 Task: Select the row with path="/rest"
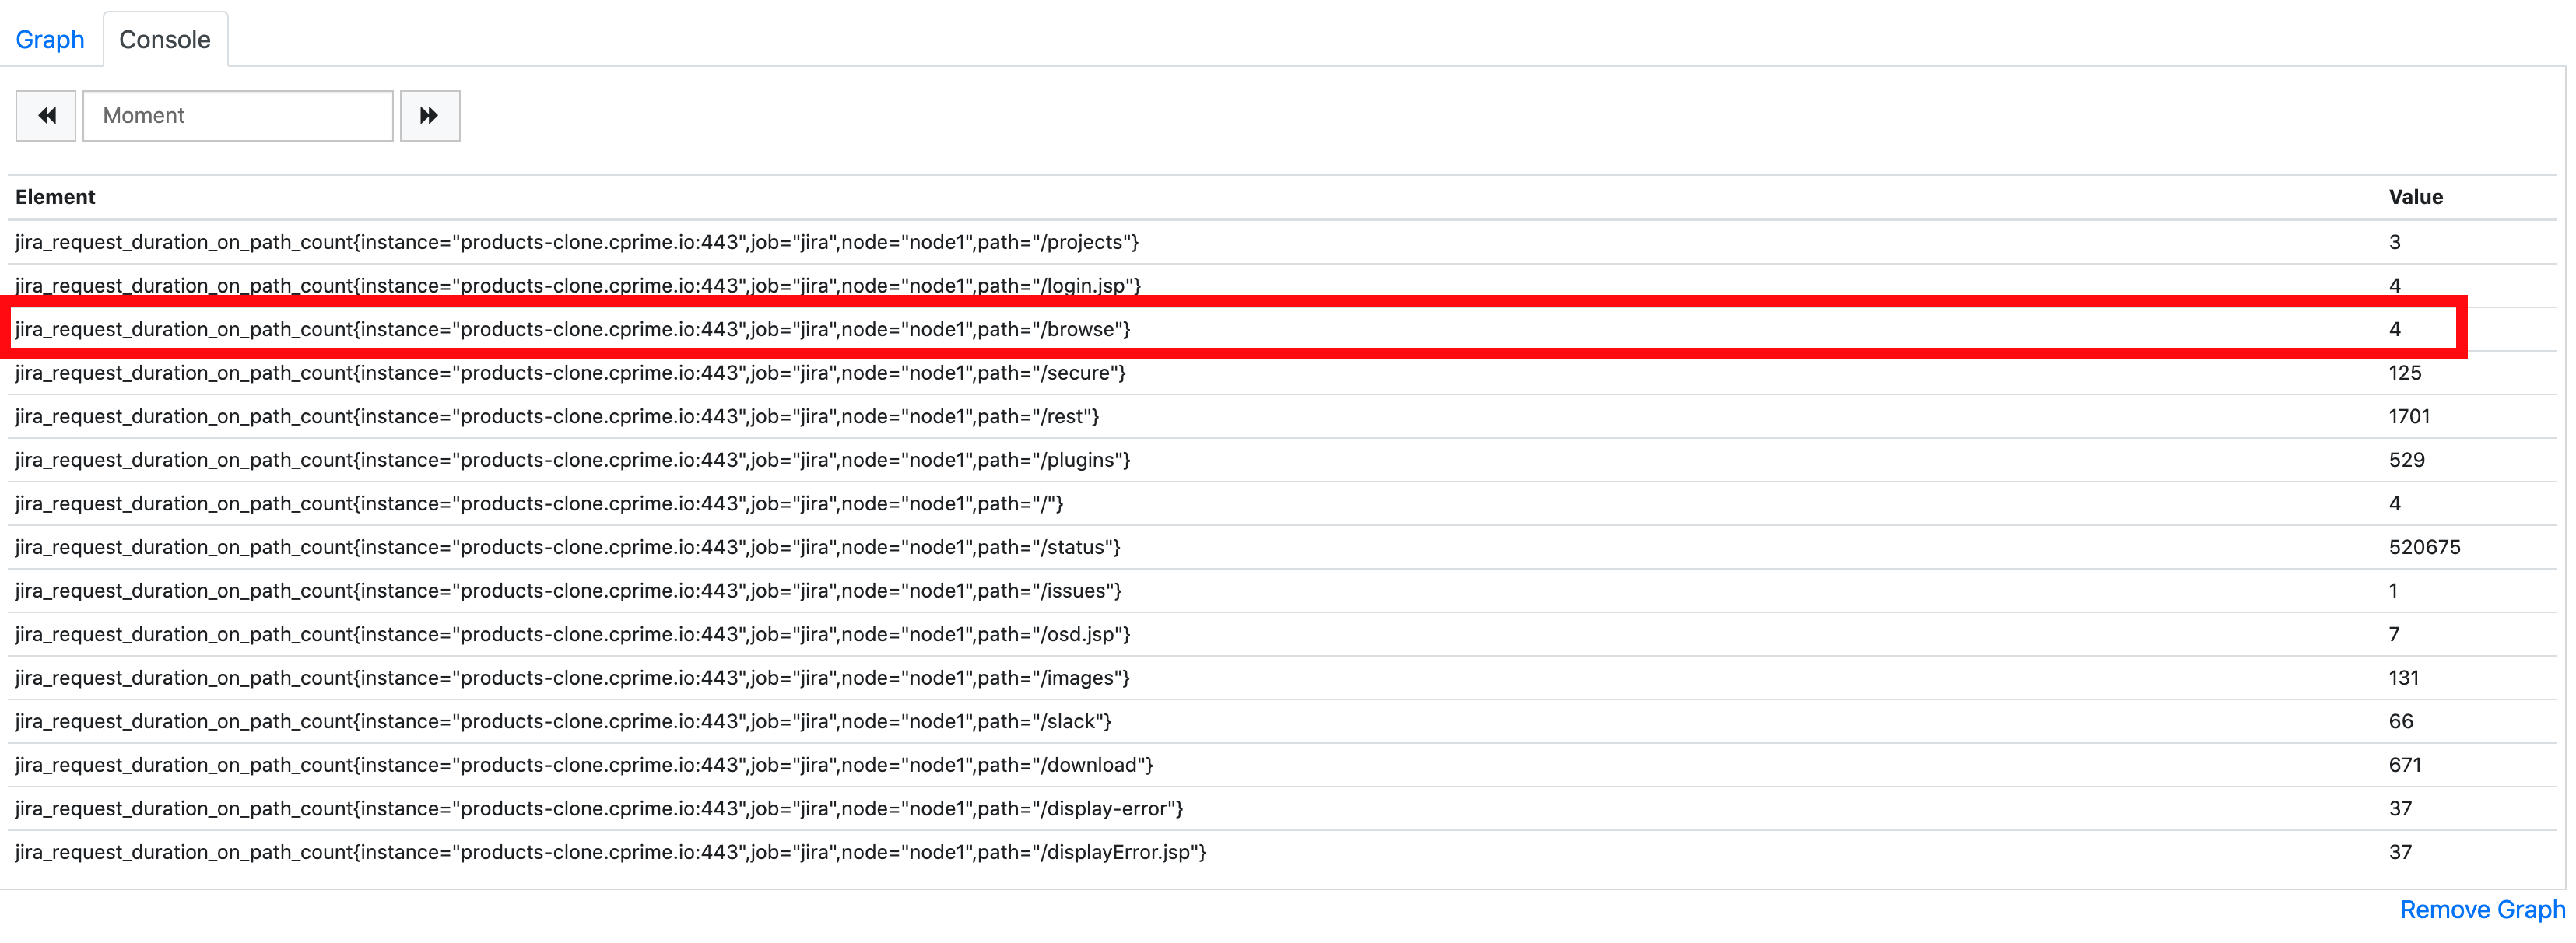[1282, 416]
